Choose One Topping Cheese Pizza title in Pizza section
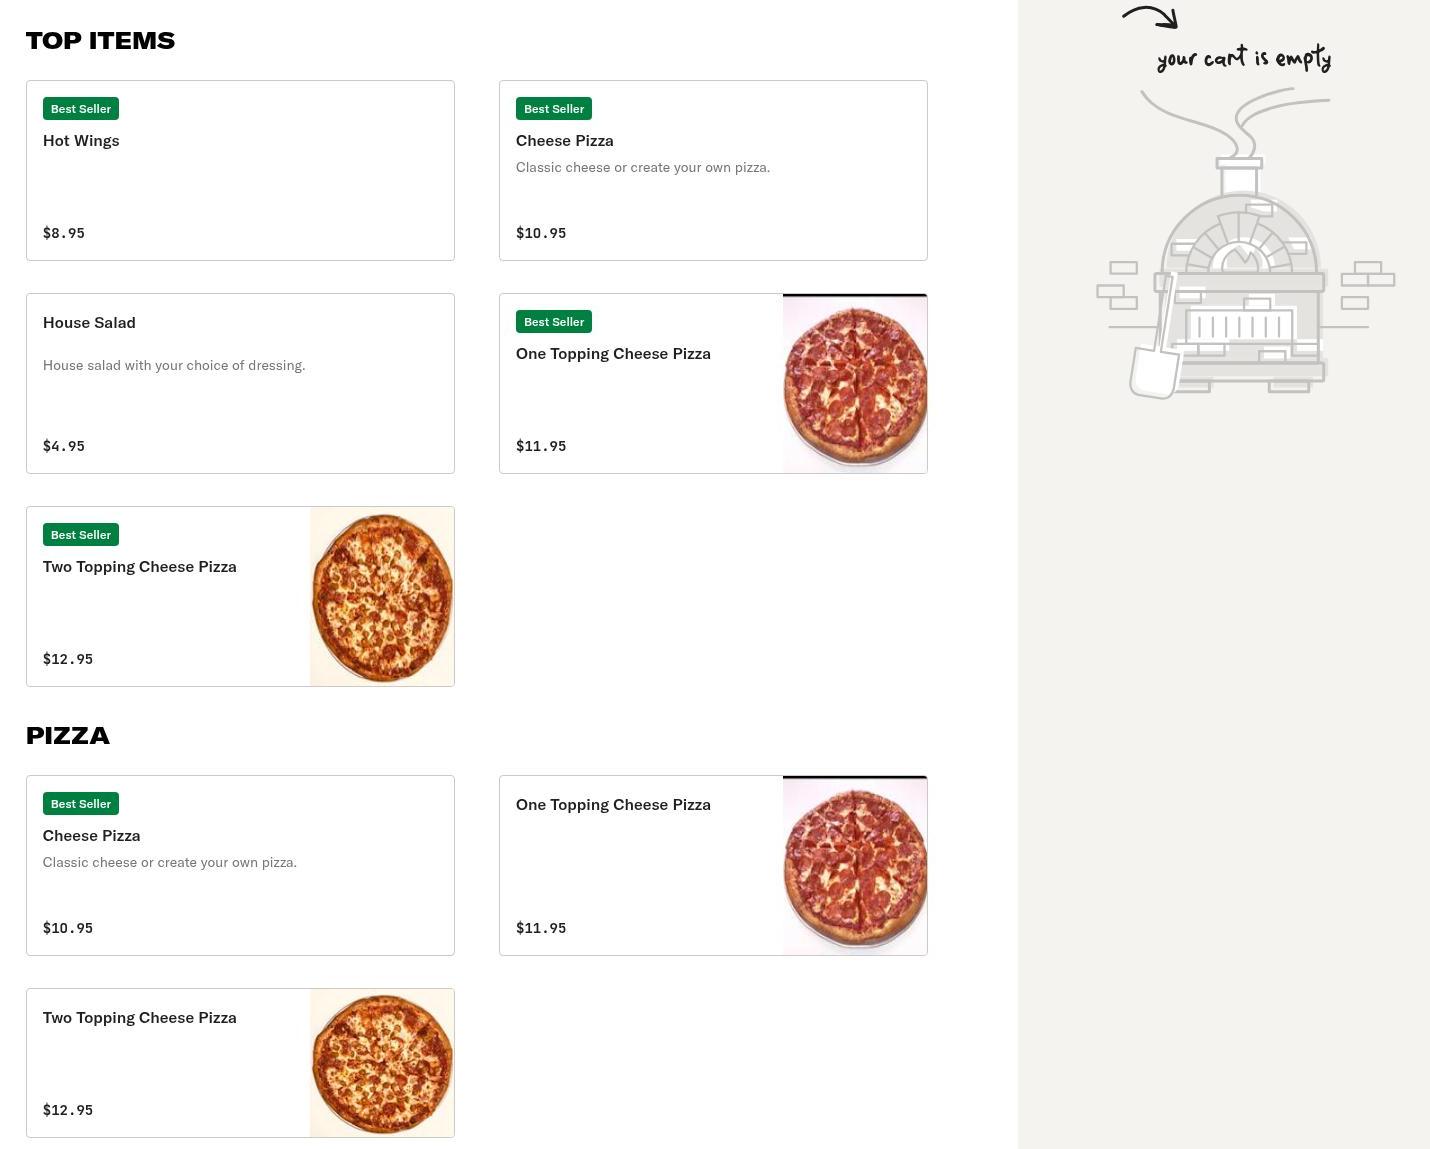This screenshot has width=1430, height=1149. pos(613,805)
